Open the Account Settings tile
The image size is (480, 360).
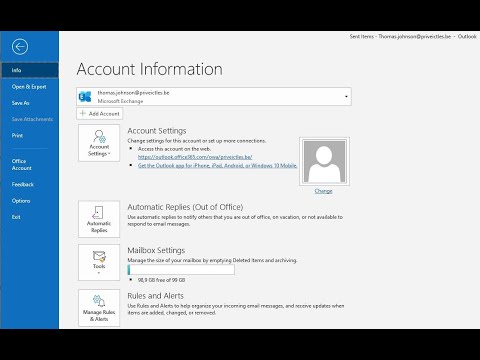99,143
